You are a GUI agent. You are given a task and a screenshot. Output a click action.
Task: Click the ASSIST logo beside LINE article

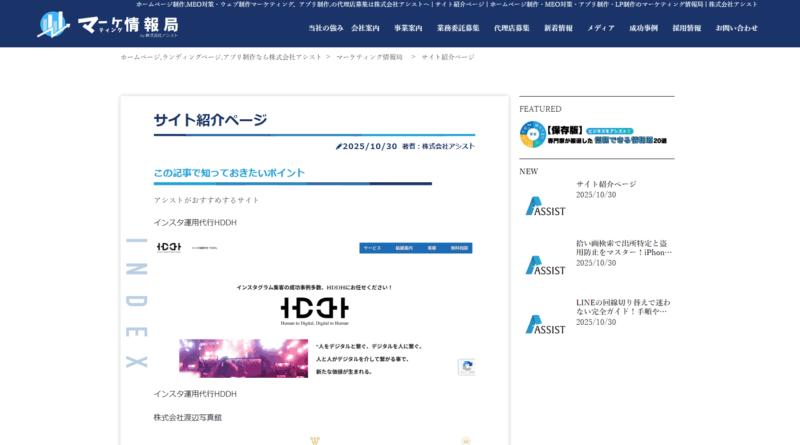point(546,324)
